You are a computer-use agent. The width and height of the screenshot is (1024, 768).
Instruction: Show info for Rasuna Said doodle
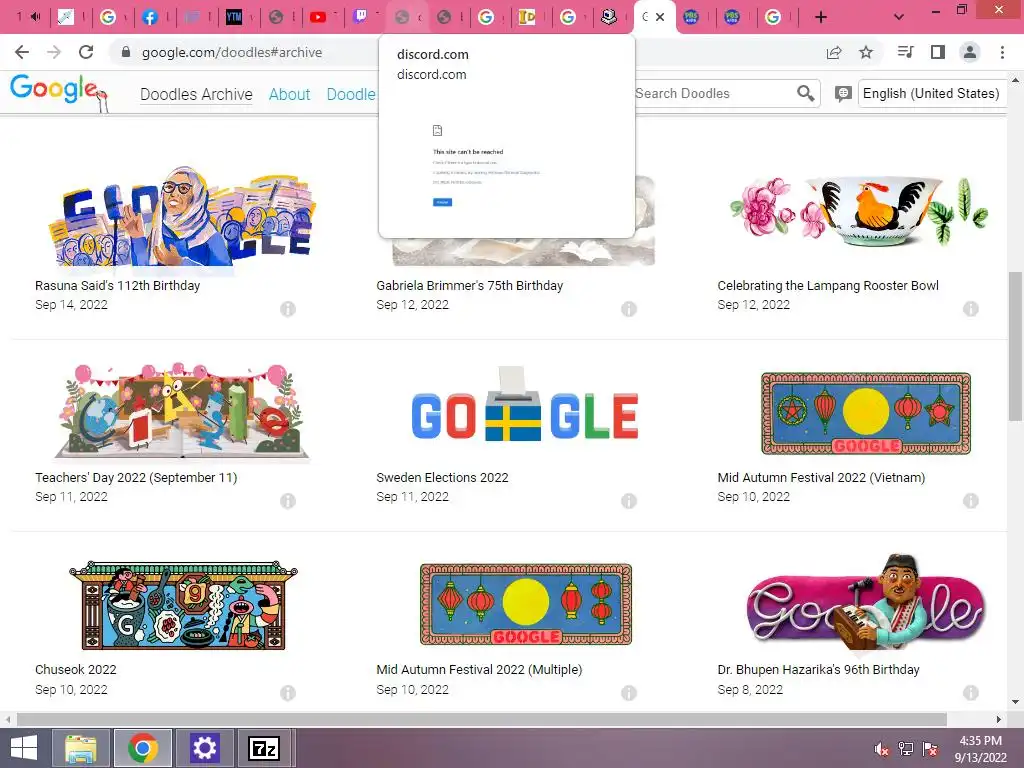click(288, 309)
